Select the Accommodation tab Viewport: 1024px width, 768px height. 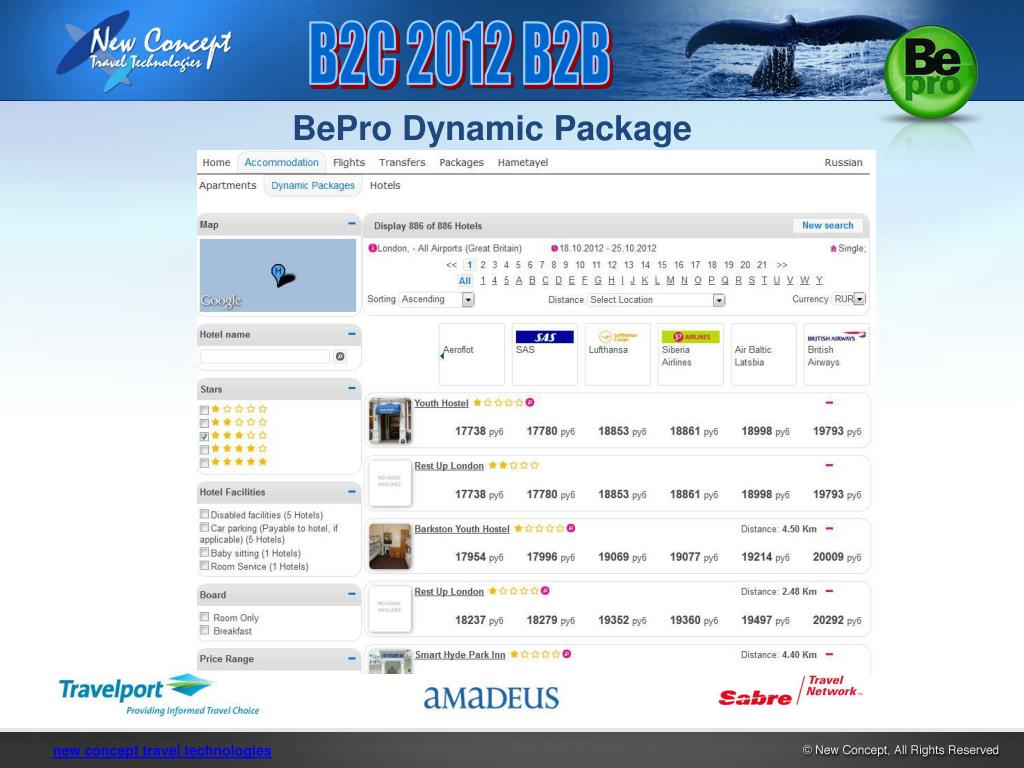[x=281, y=163]
